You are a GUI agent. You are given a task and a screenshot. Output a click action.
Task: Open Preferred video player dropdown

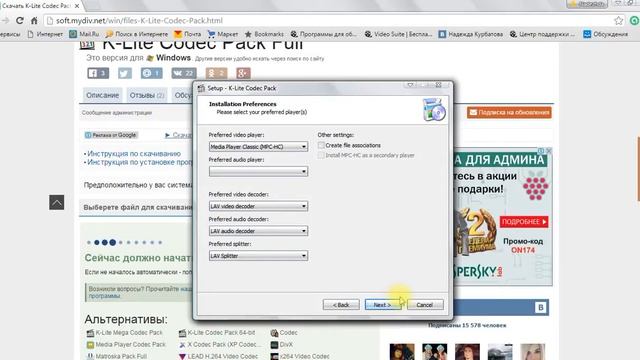[x=258, y=147]
